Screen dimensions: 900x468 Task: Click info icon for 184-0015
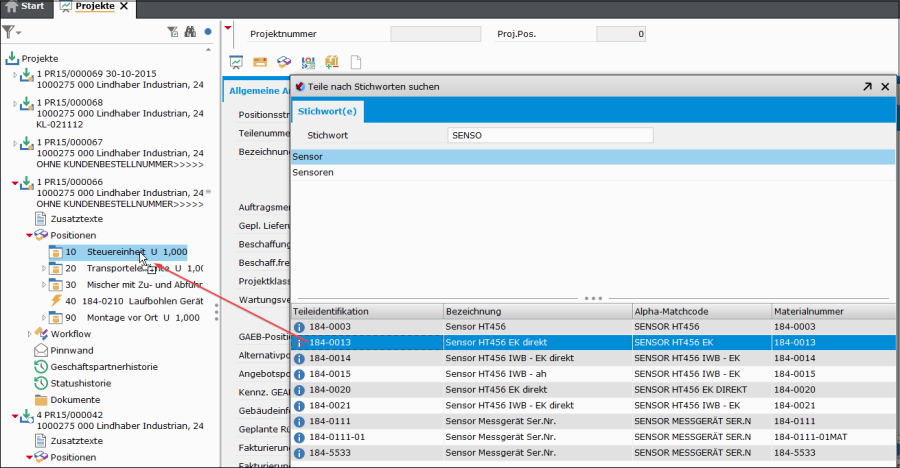(x=299, y=374)
